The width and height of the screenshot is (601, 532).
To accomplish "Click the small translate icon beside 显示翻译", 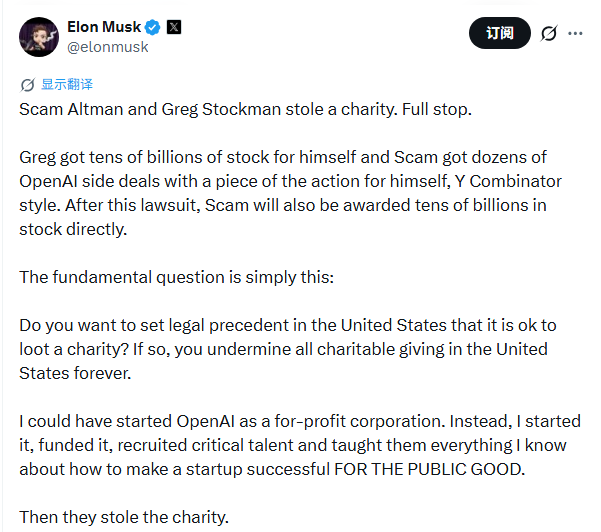I will click(x=27, y=85).
